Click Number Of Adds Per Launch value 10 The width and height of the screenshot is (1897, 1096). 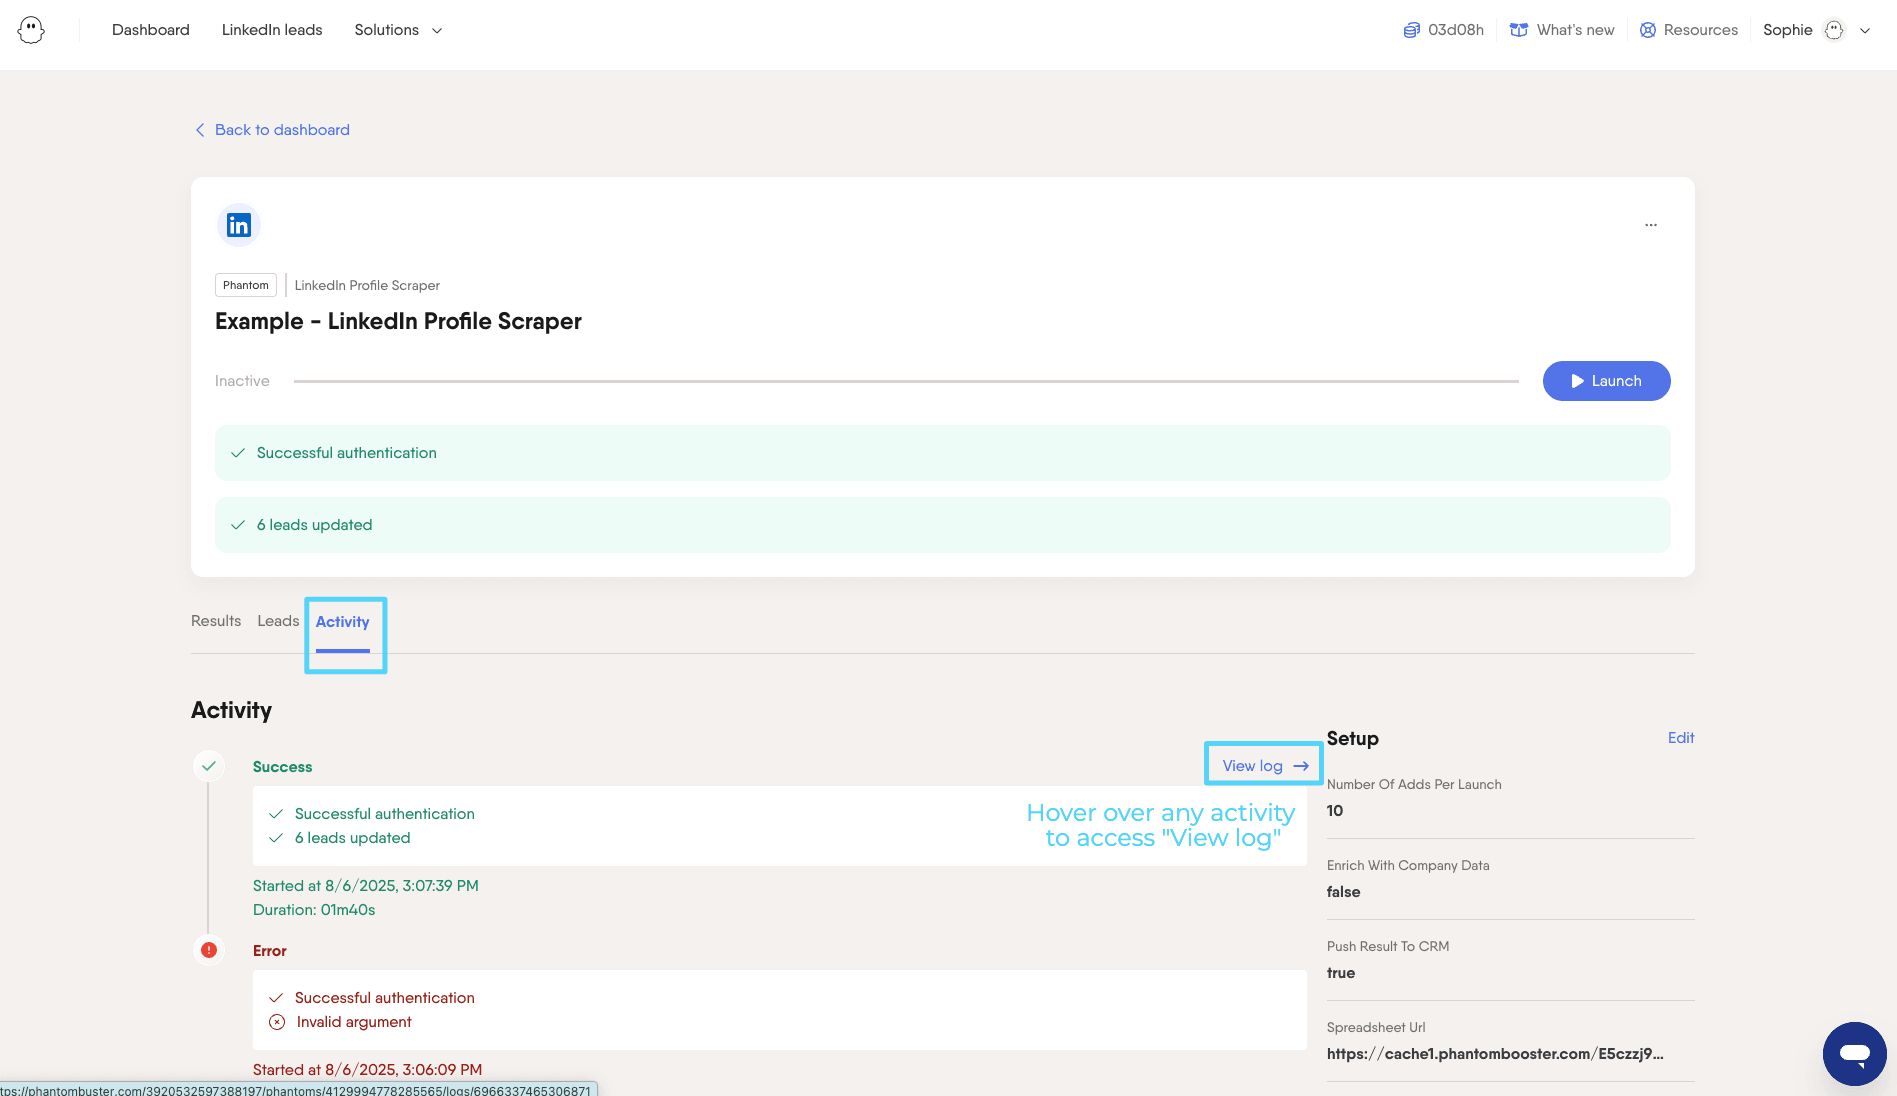pyautogui.click(x=1335, y=811)
